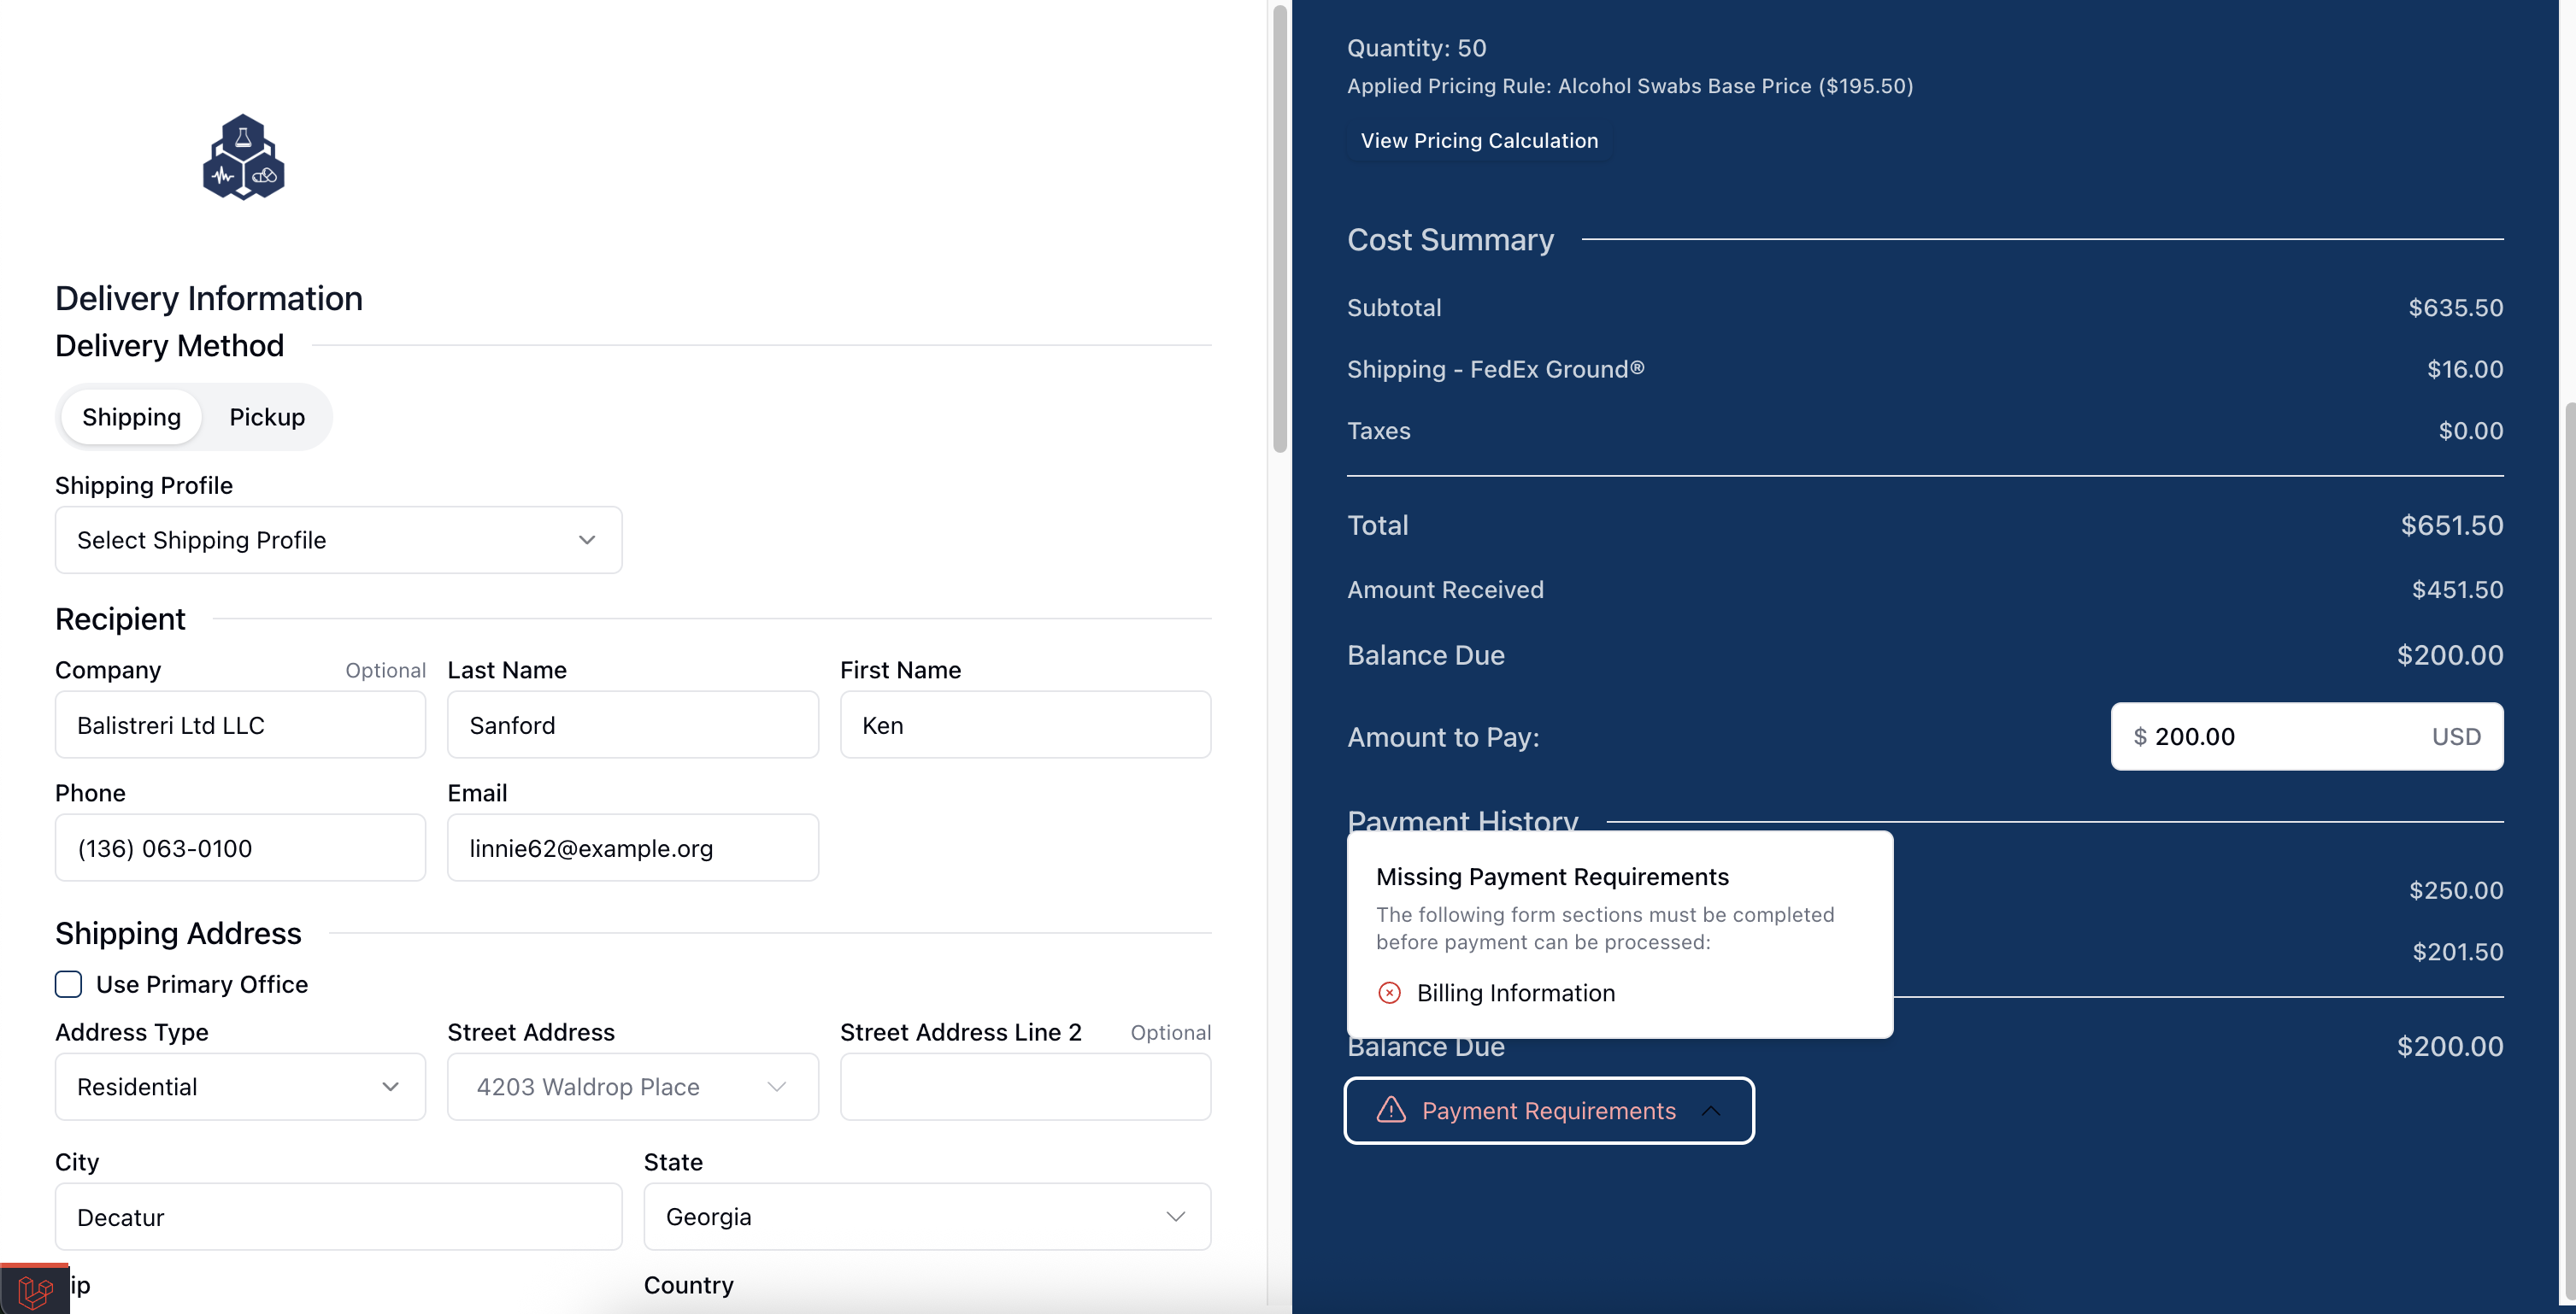2576x1314 pixels.
Task: Click the Amount to Pay input field
Action: point(2290,736)
